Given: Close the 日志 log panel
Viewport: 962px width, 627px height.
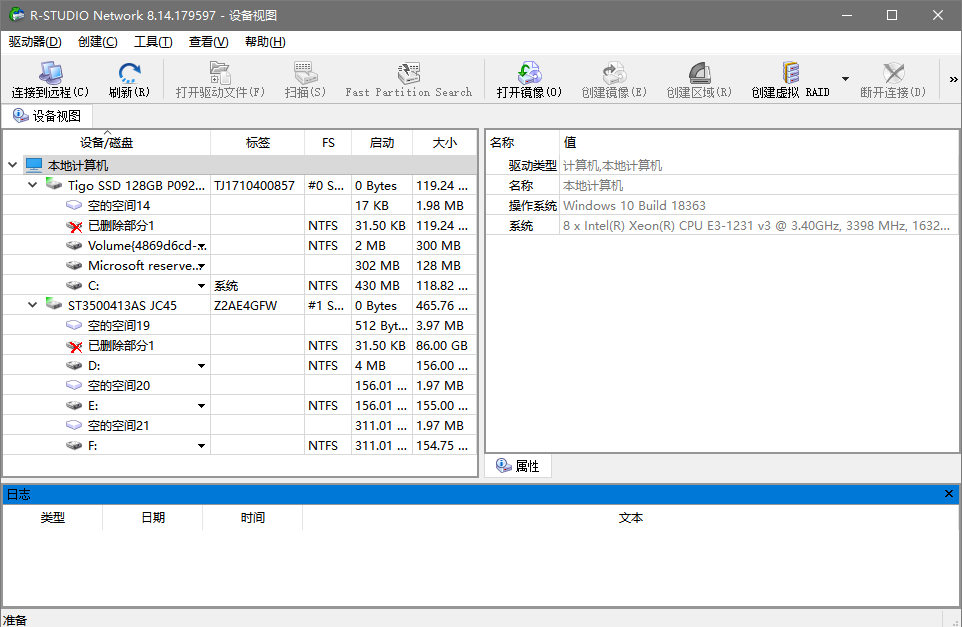Looking at the screenshot, I should 949,493.
